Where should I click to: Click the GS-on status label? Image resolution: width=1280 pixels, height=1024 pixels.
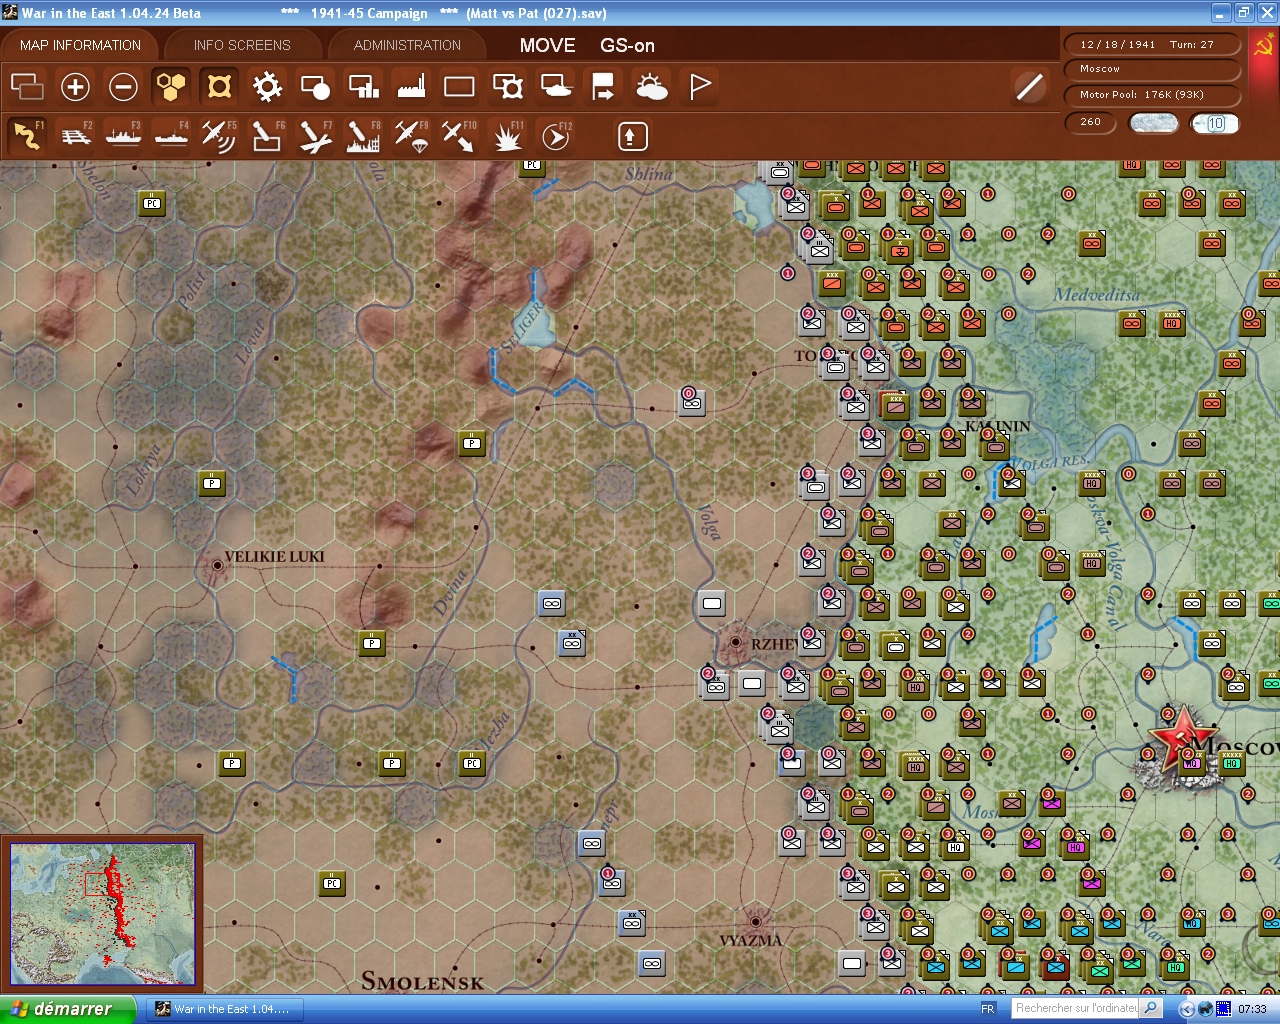(627, 45)
